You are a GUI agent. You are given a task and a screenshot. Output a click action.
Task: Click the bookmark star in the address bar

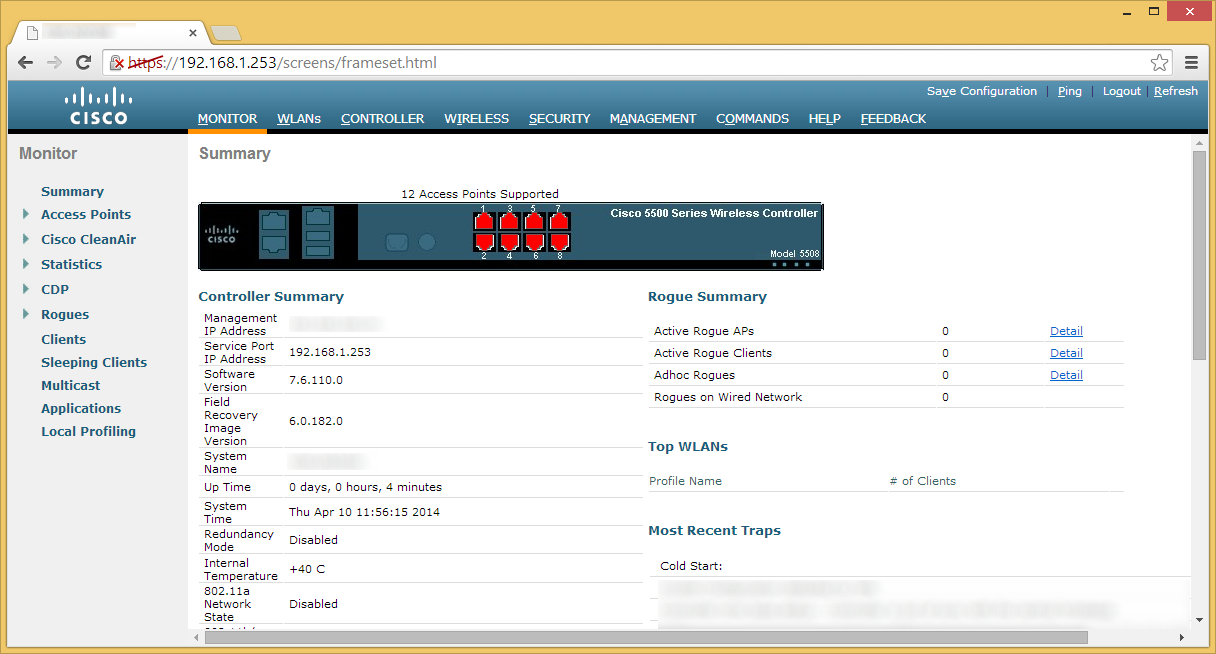coord(1159,61)
